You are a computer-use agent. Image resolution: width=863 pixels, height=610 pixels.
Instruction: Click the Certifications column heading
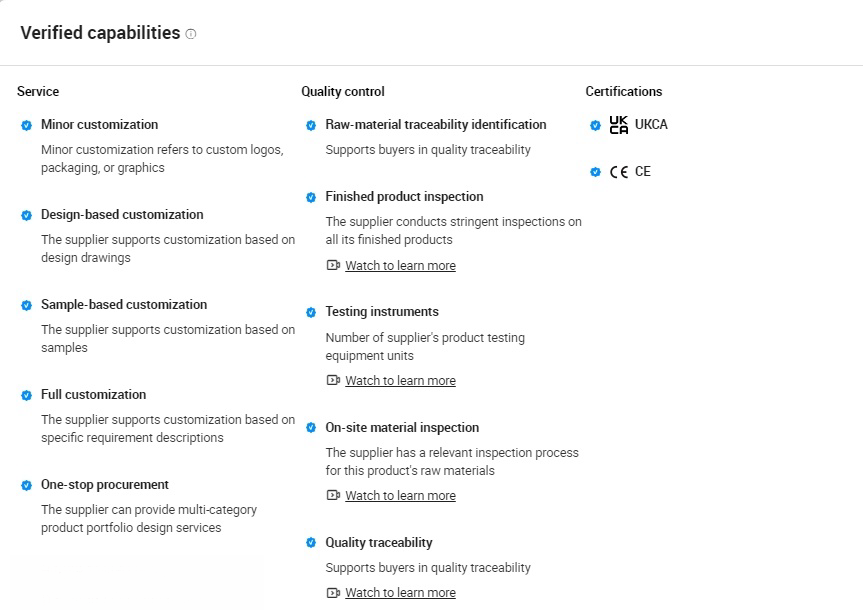click(x=624, y=92)
